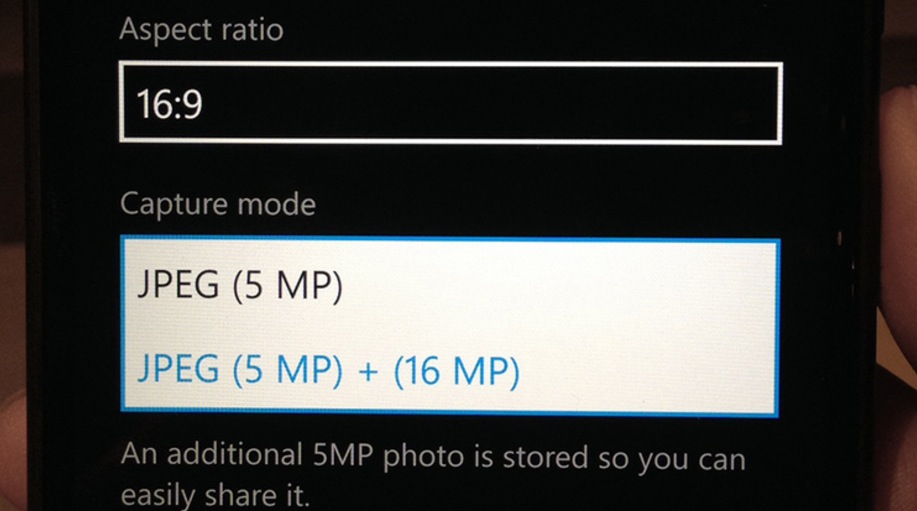The image size is (917, 511).
Task: Click empty area inside Aspect ratio box
Action: tap(491, 103)
